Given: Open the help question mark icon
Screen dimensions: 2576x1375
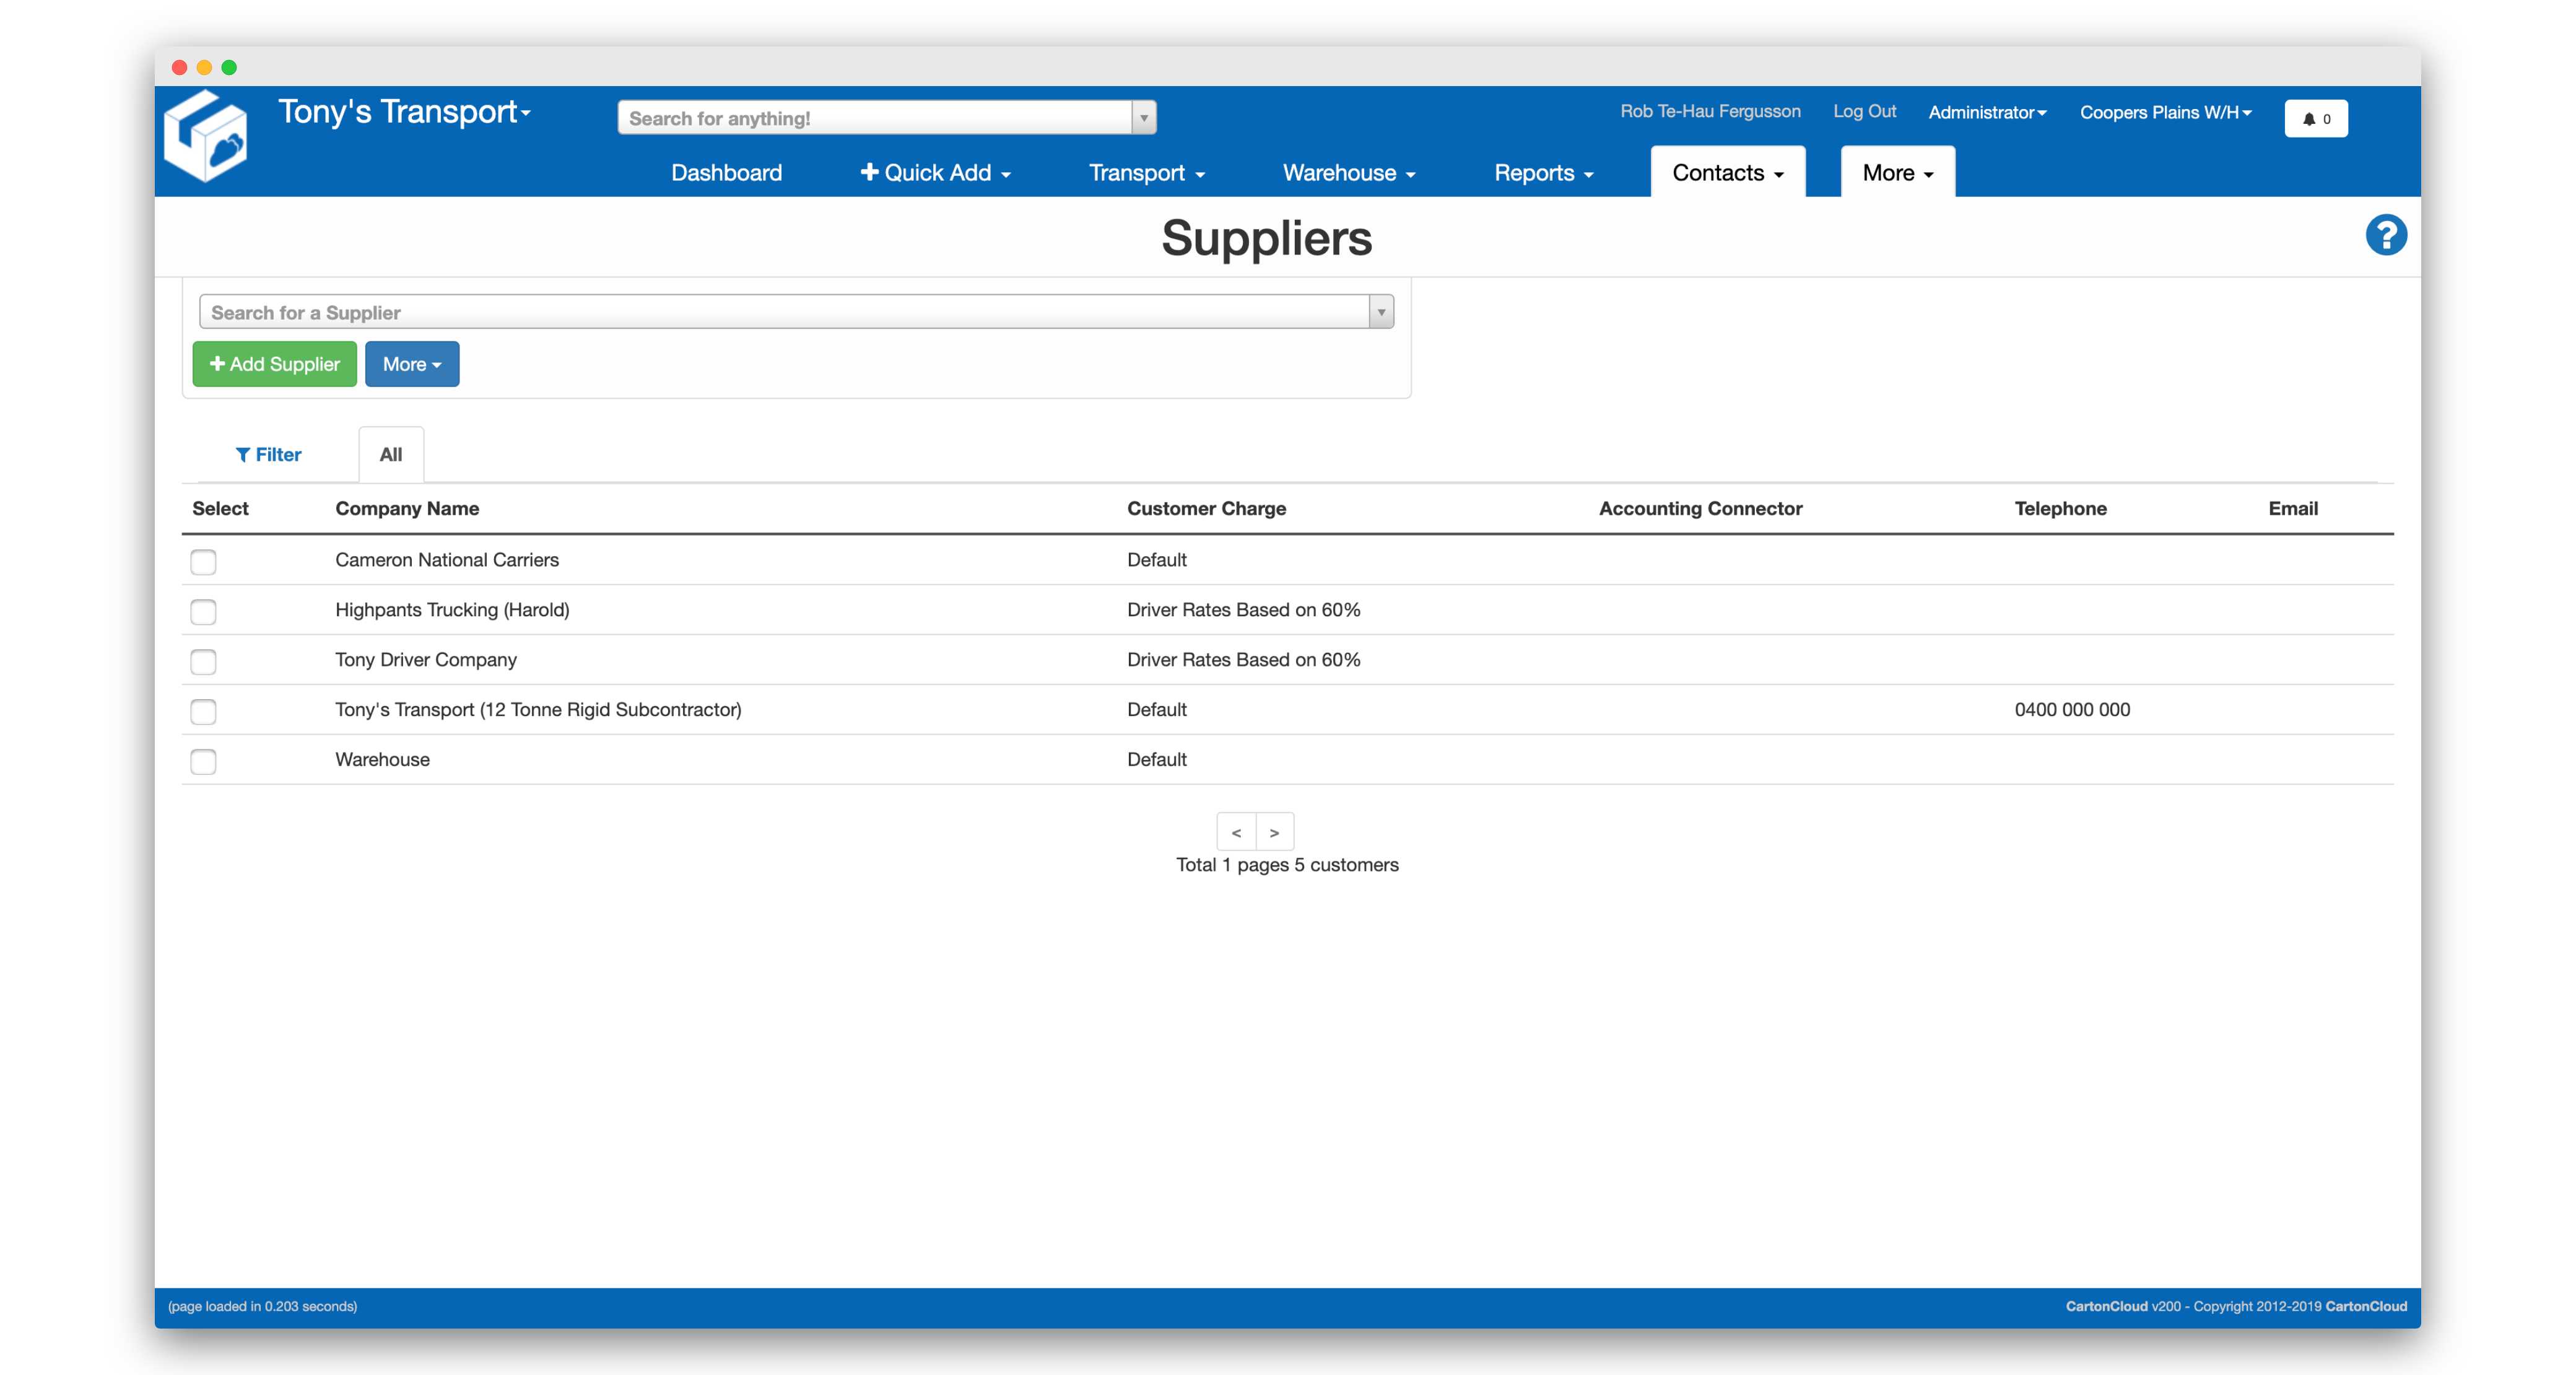Looking at the screenshot, I should tap(2387, 234).
